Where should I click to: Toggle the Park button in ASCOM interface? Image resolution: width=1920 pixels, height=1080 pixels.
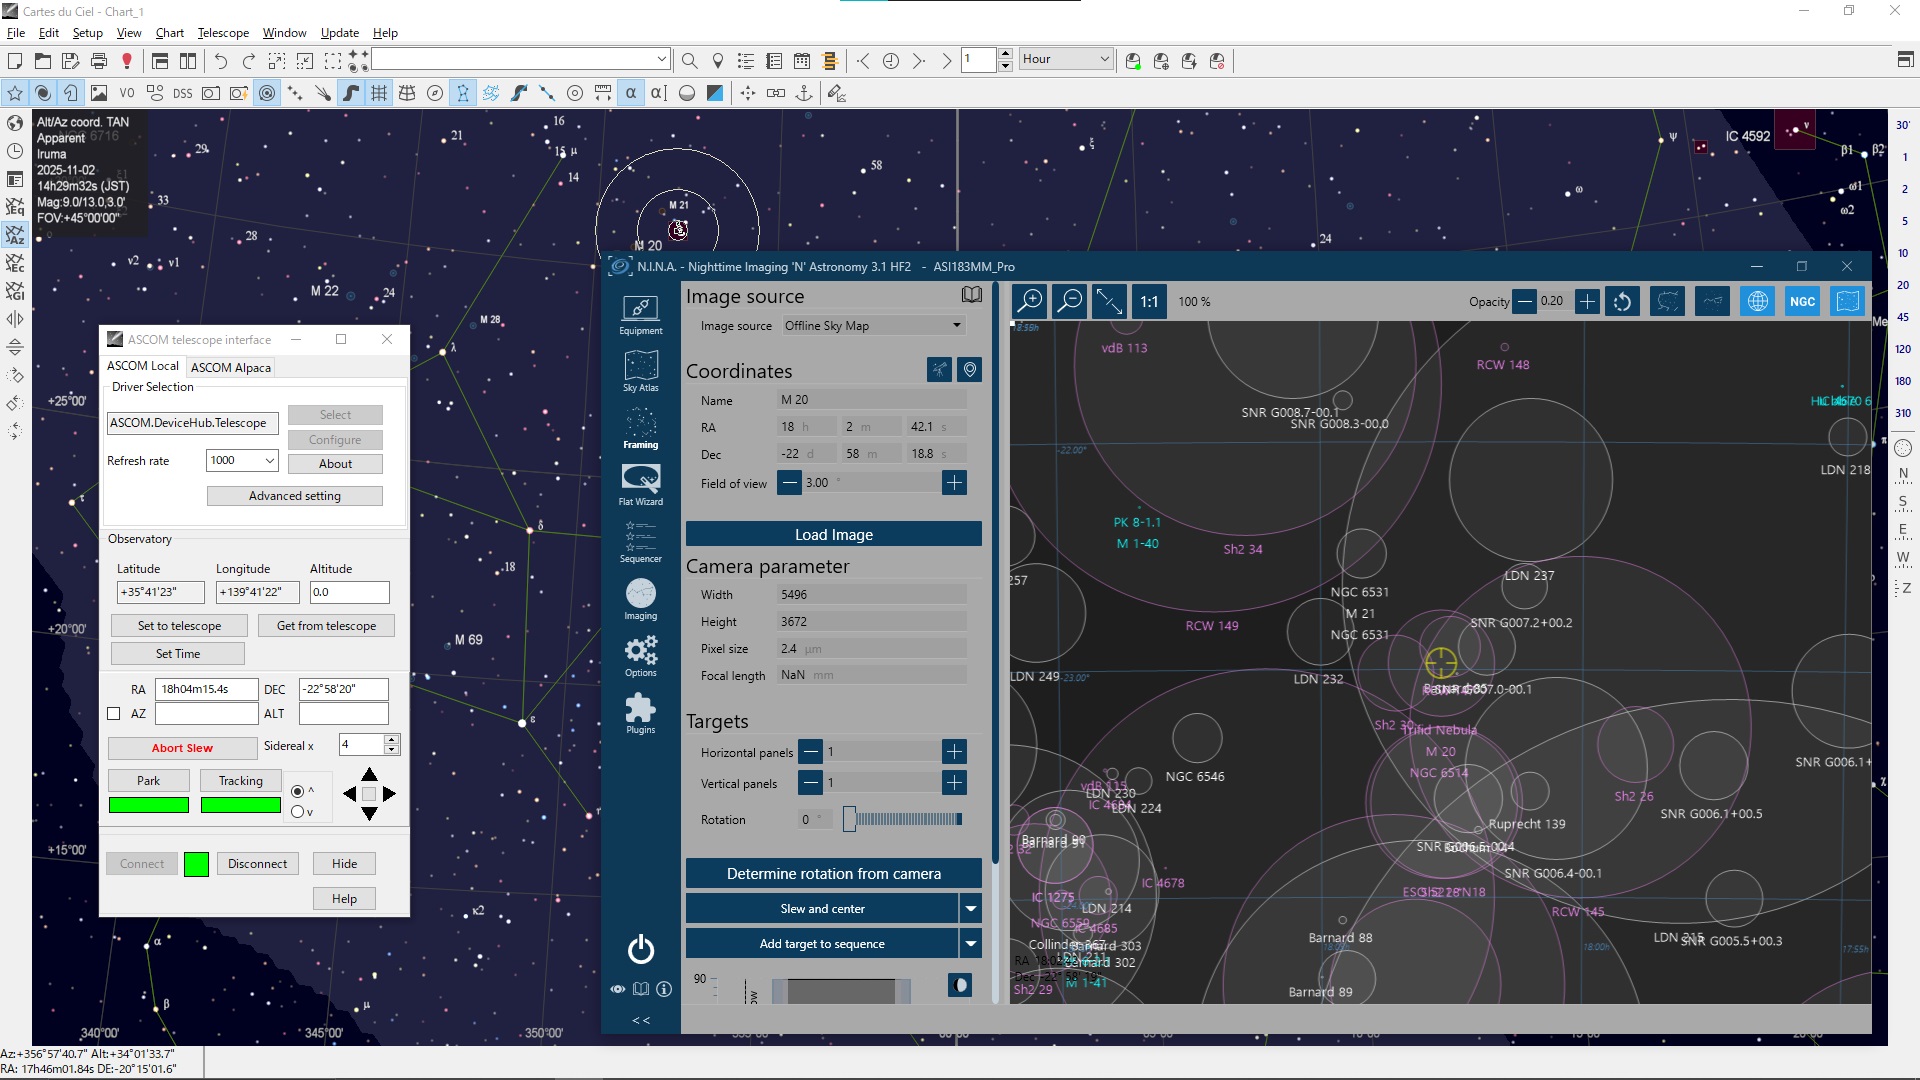pyautogui.click(x=148, y=781)
